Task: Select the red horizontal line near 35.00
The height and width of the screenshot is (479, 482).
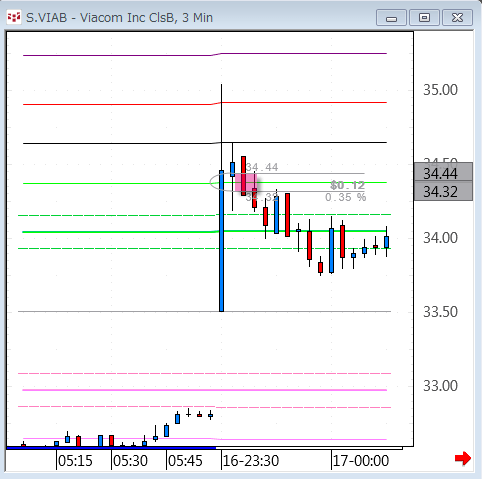Action: pos(205,104)
